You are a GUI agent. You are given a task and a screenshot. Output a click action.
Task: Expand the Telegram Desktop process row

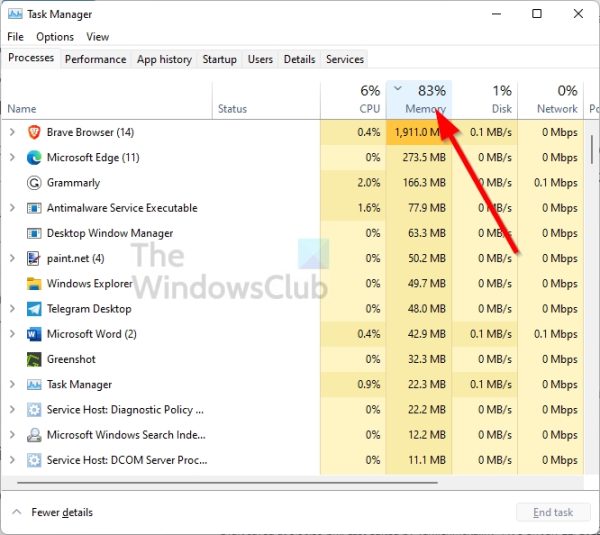click(x=12, y=309)
